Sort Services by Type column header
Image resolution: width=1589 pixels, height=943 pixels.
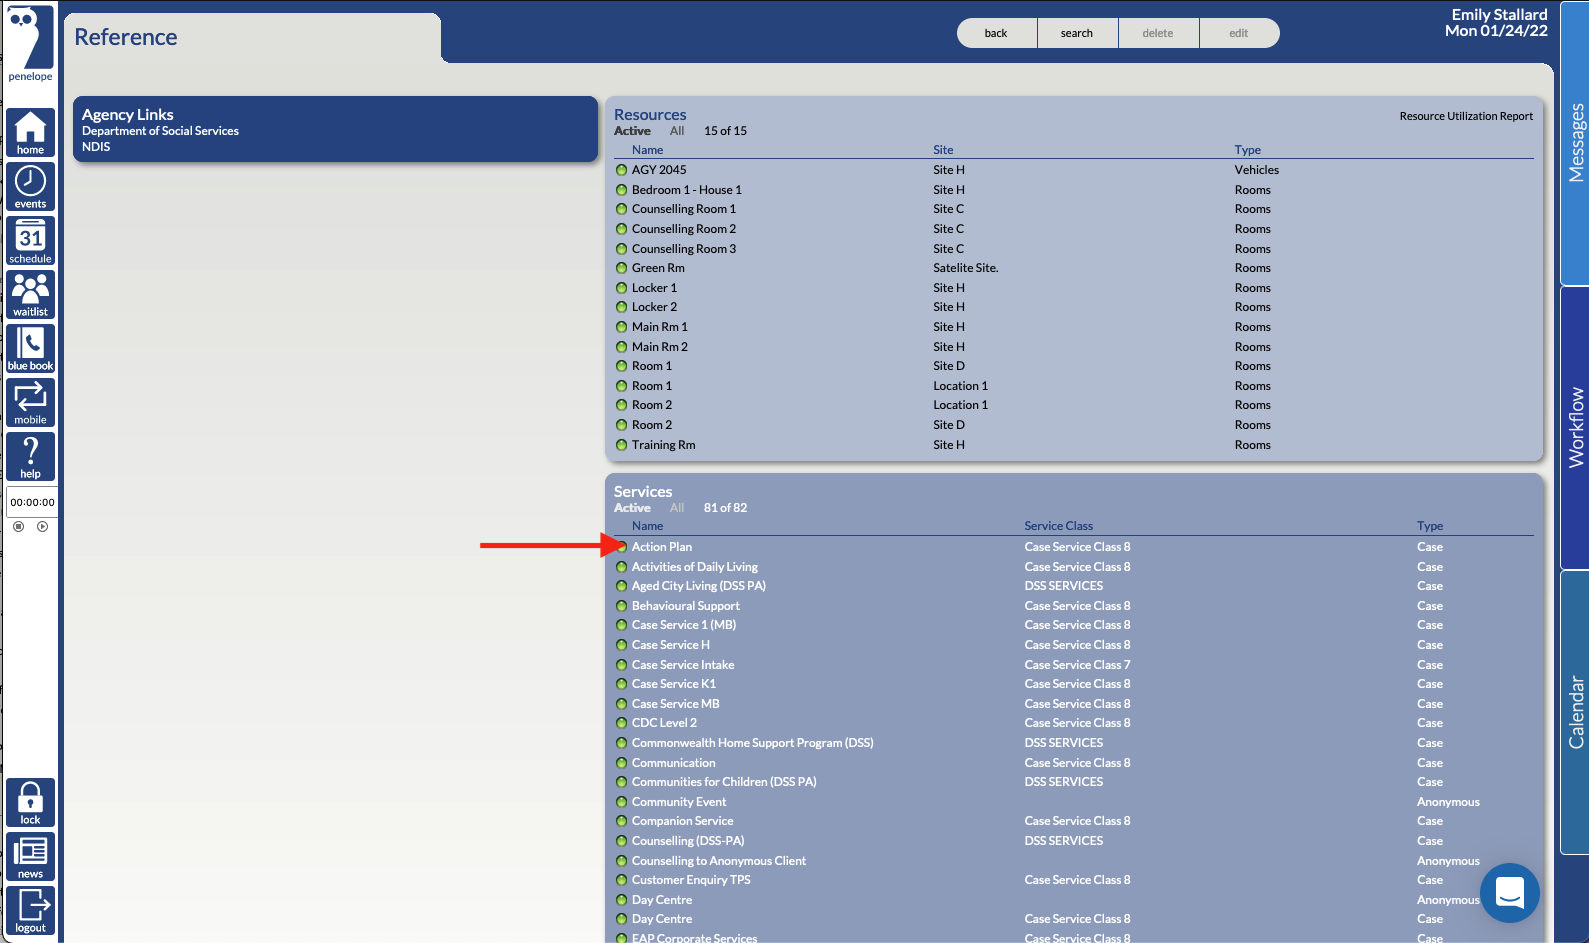pos(1430,526)
